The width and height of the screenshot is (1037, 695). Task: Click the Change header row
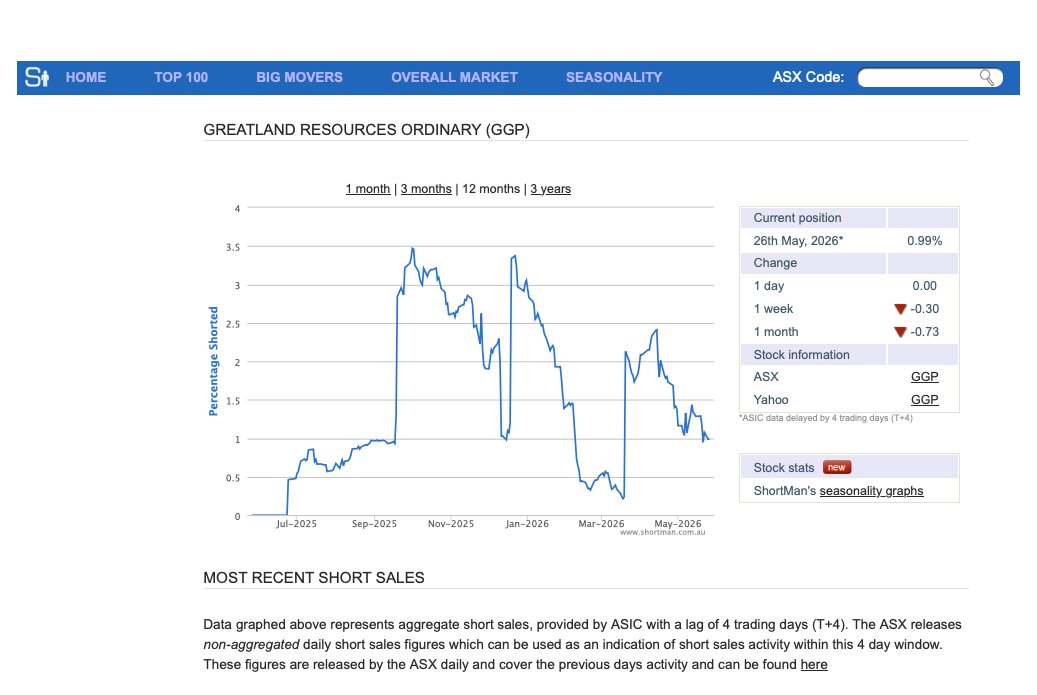[x=849, y=263]
